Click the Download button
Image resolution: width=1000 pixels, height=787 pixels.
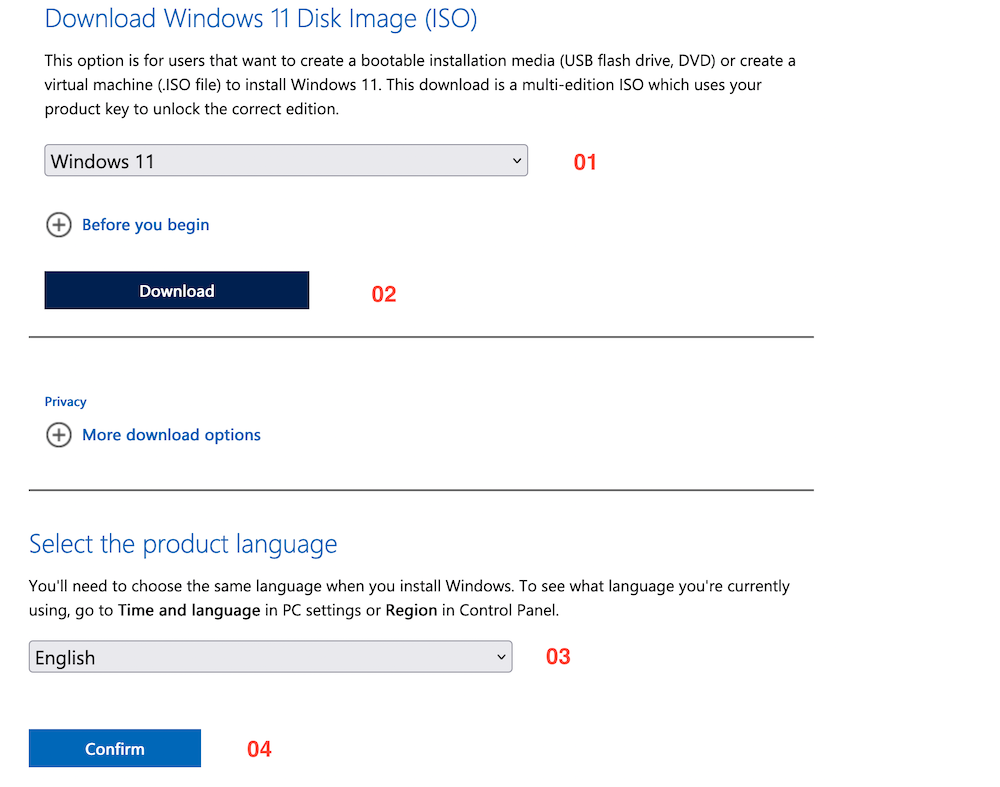(176, 290)
